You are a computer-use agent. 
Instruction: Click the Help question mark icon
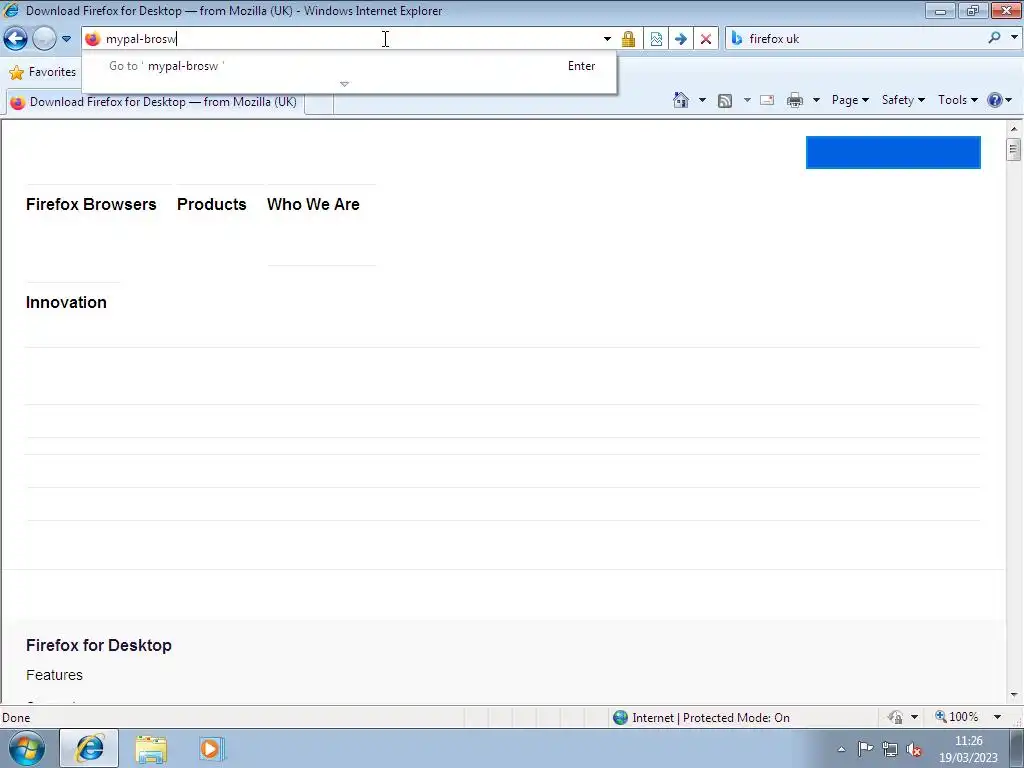pos(995,100)
